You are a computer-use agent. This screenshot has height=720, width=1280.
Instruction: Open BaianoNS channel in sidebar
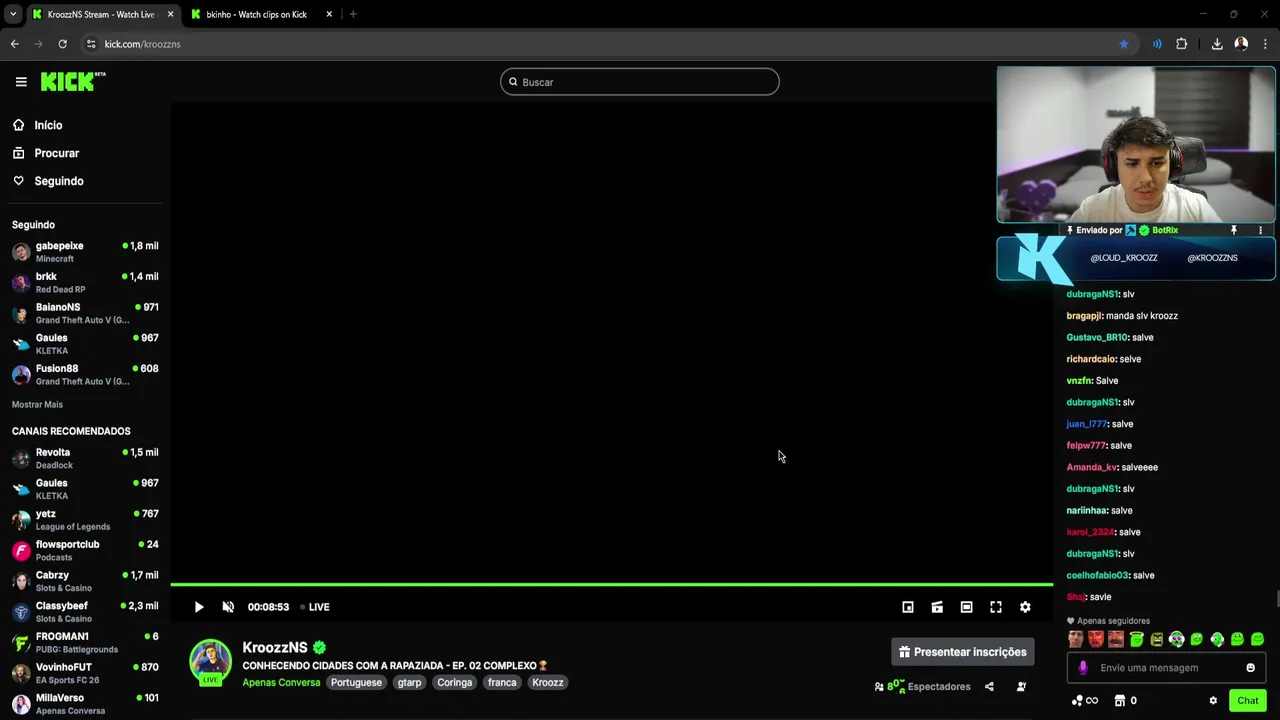click(85, 313)
